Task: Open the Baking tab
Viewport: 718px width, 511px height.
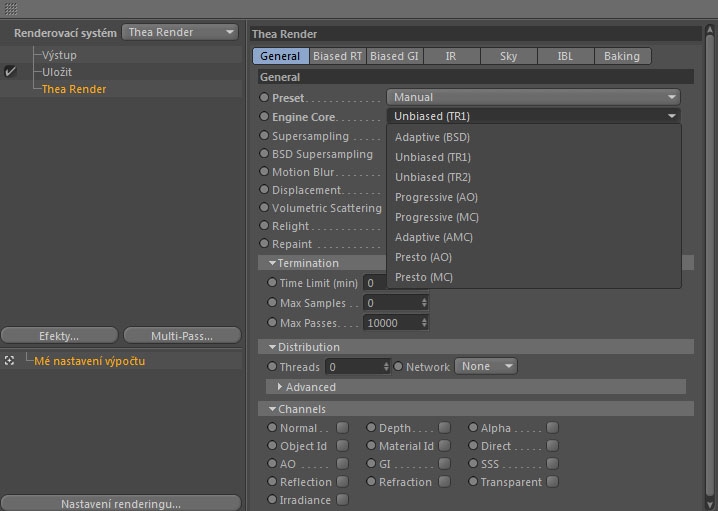Action: coord(622,56)
